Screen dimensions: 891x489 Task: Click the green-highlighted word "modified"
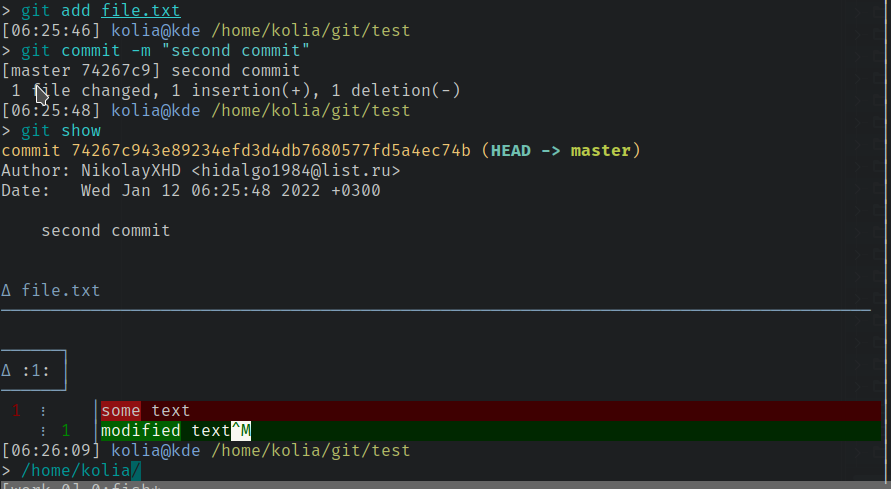tap(141, 431)
